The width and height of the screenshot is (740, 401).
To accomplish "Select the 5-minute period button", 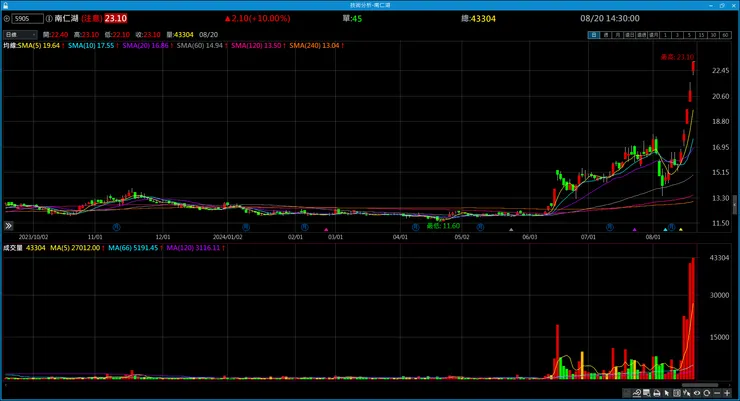I will (690, 35).
